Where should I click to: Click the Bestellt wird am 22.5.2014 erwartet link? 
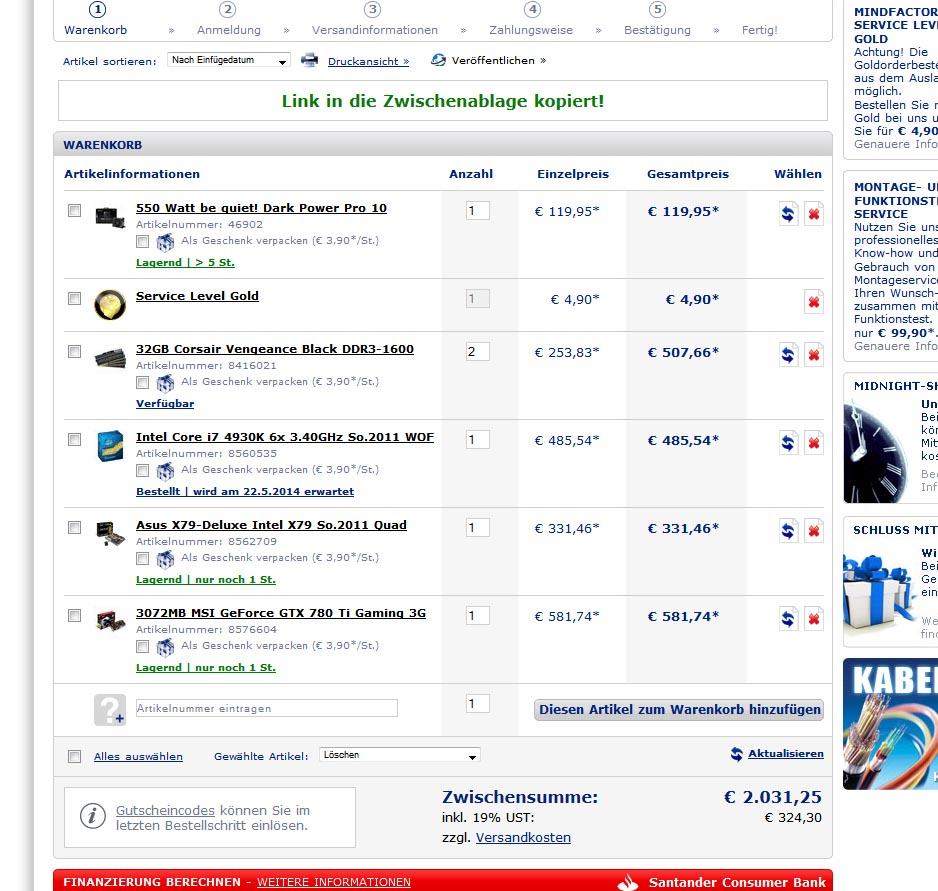245,491
